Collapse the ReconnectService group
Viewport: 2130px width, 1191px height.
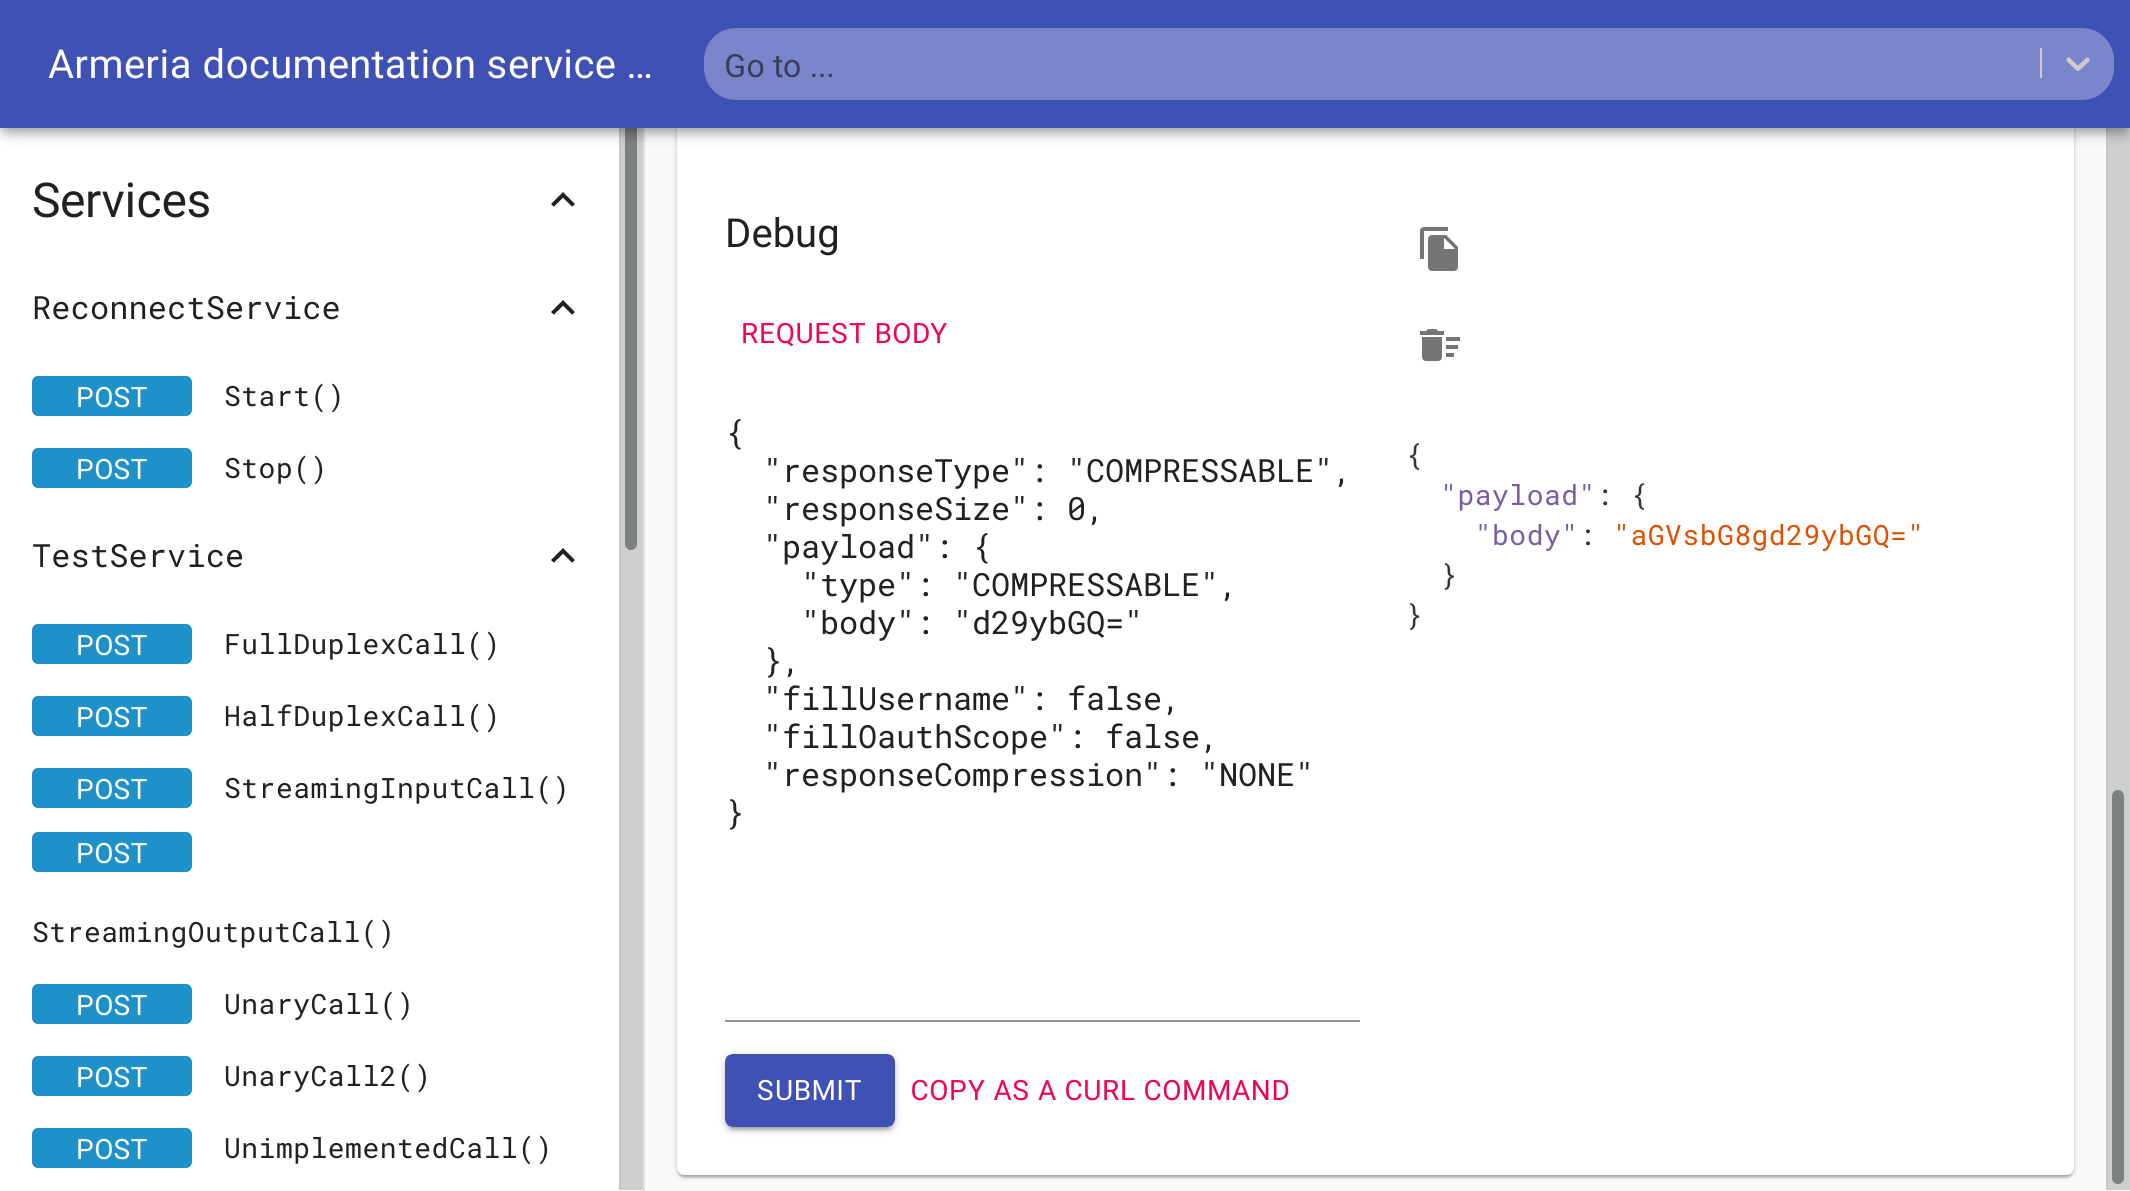pos(563,308)
